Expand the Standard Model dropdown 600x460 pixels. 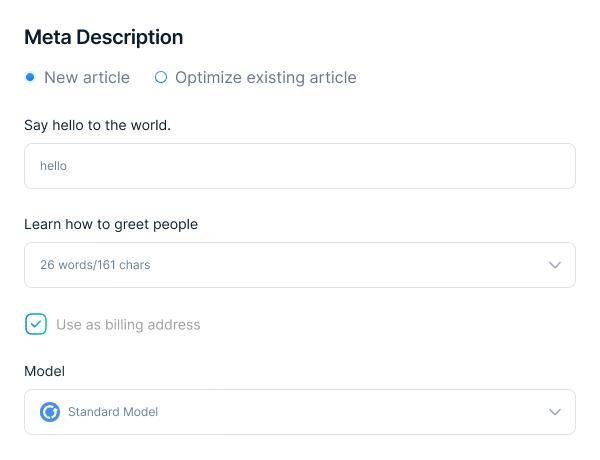coord(299,412)
